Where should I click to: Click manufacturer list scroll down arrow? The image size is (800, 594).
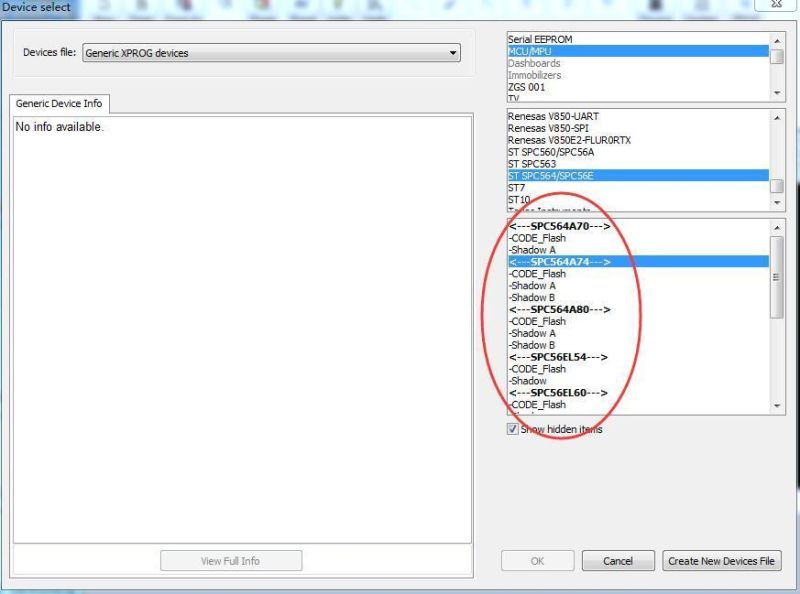(777, 203)
